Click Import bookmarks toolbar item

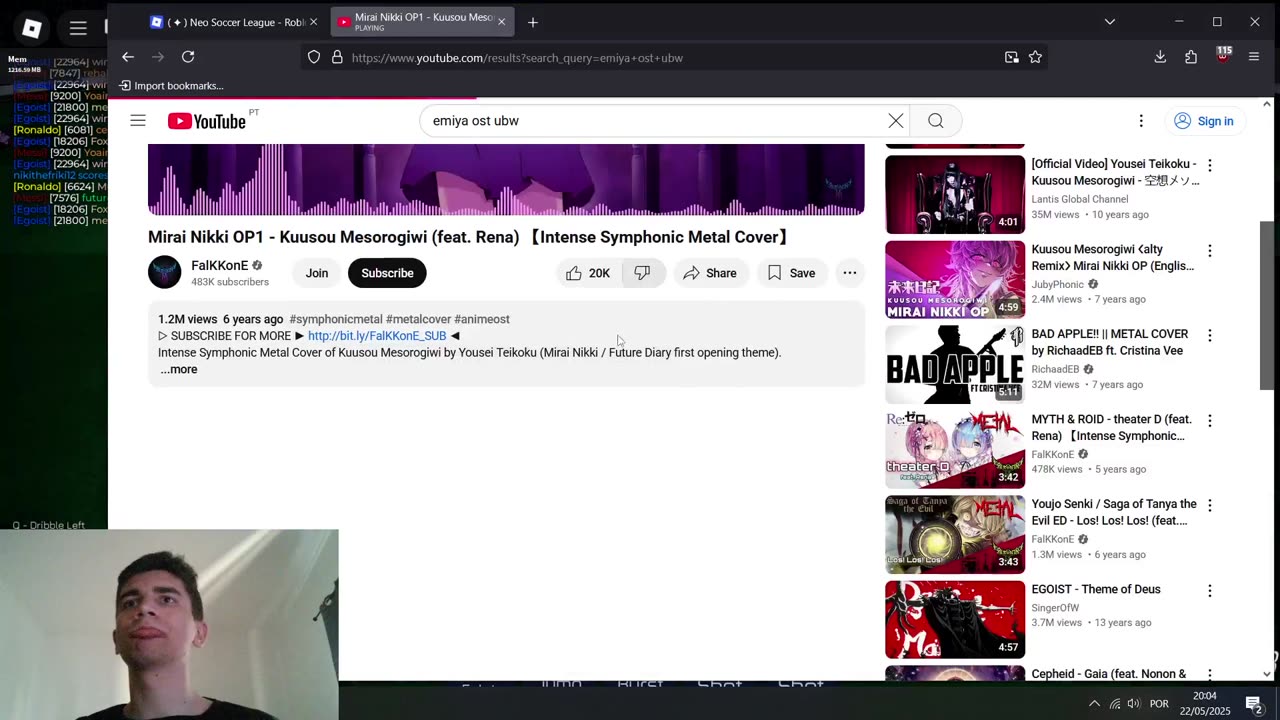pos(171,86)
